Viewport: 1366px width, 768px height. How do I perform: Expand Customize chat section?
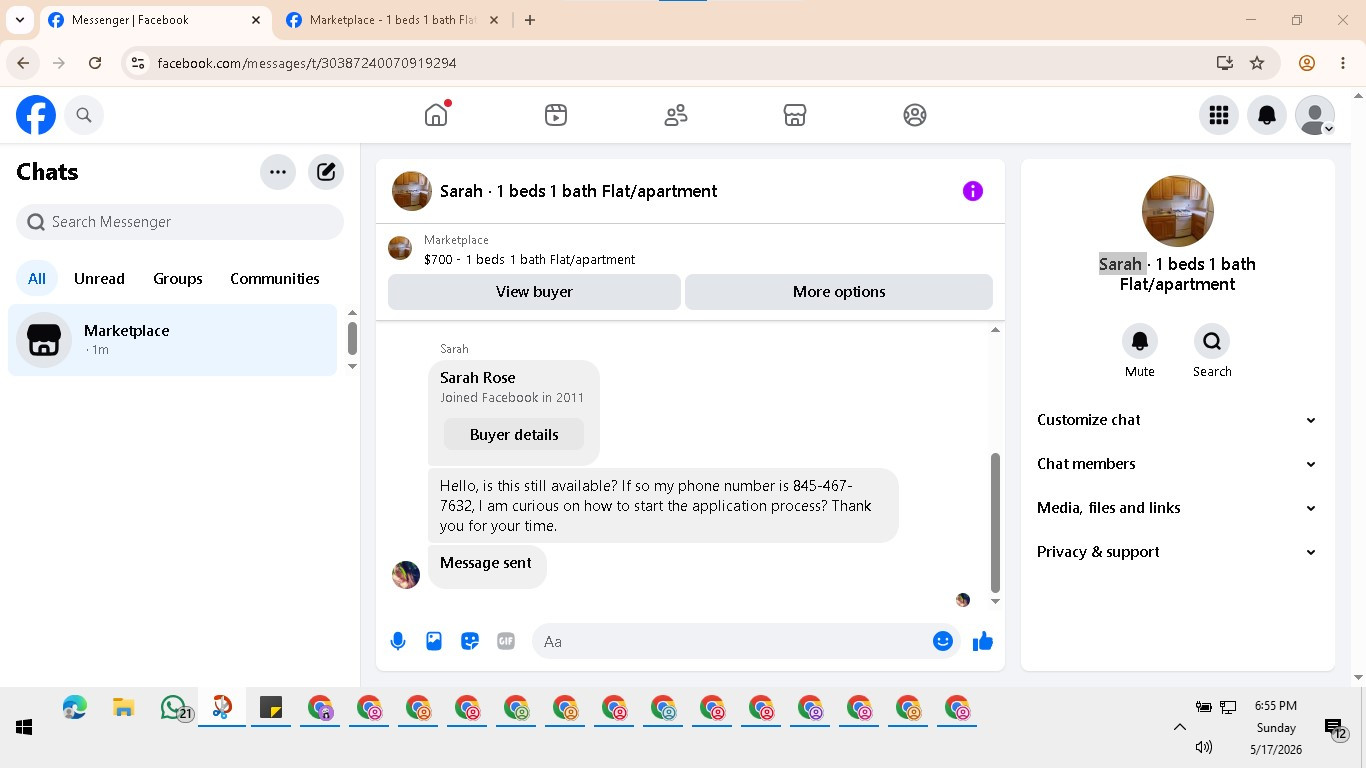[x=1177, y=420]
